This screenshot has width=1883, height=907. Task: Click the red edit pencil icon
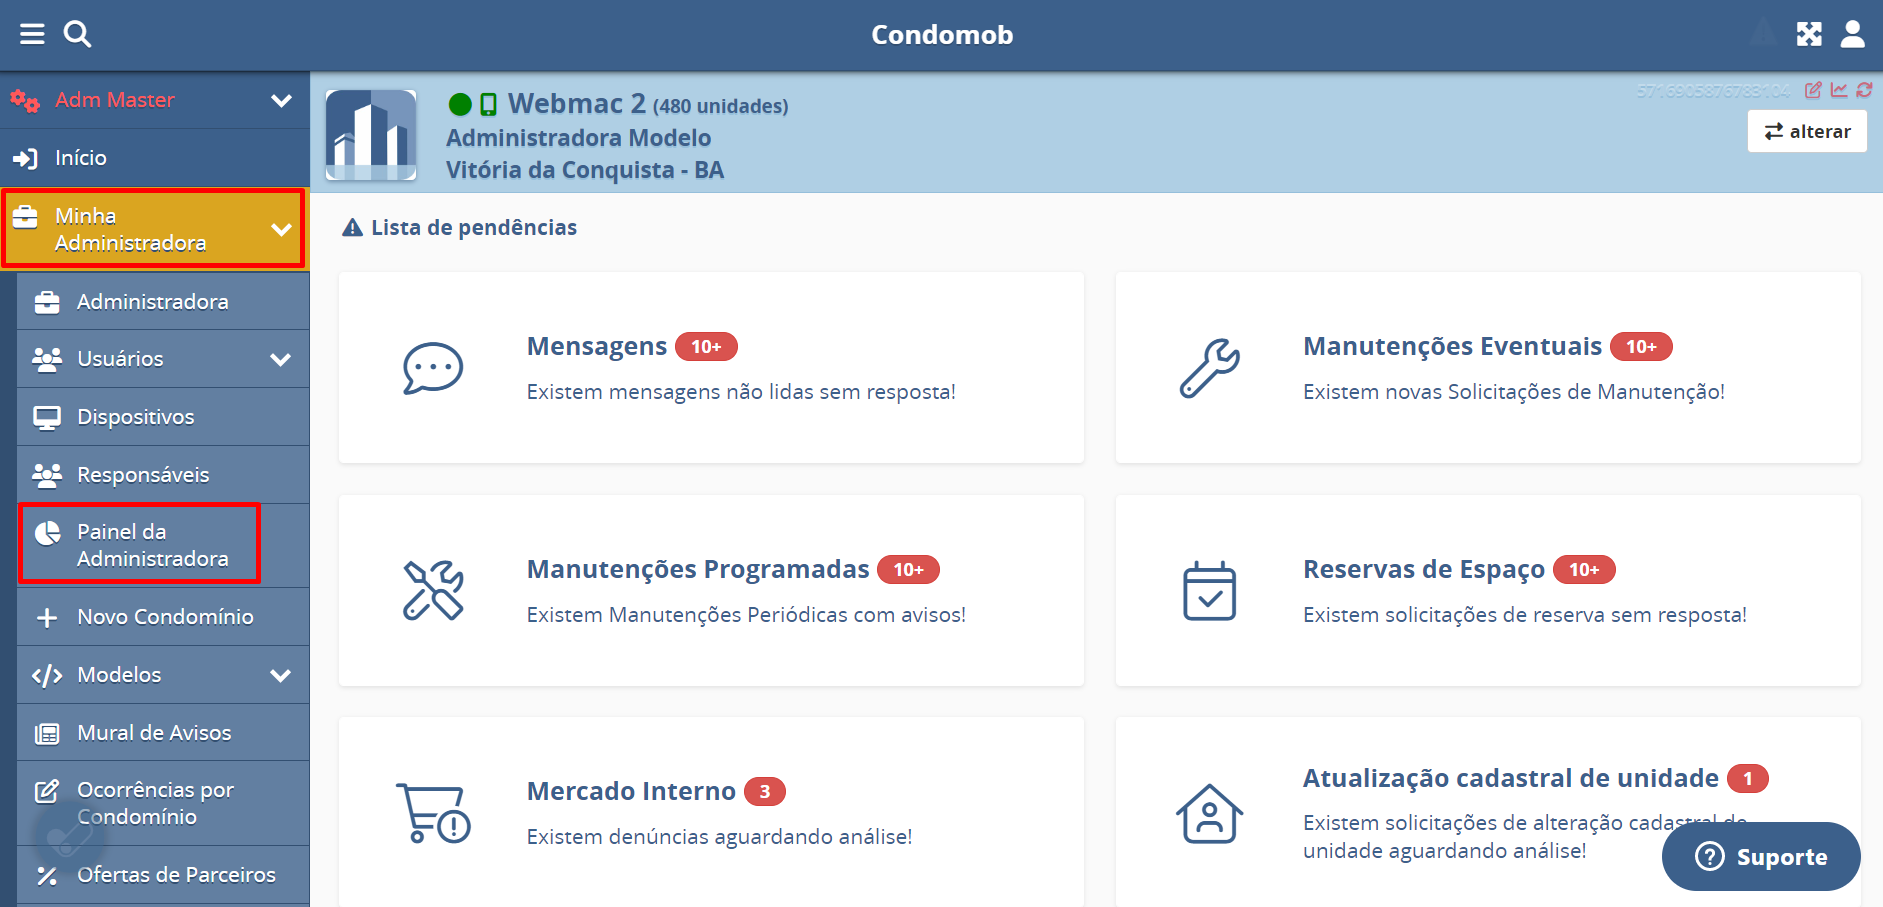pyautogui.click(x=1813, y=90)
